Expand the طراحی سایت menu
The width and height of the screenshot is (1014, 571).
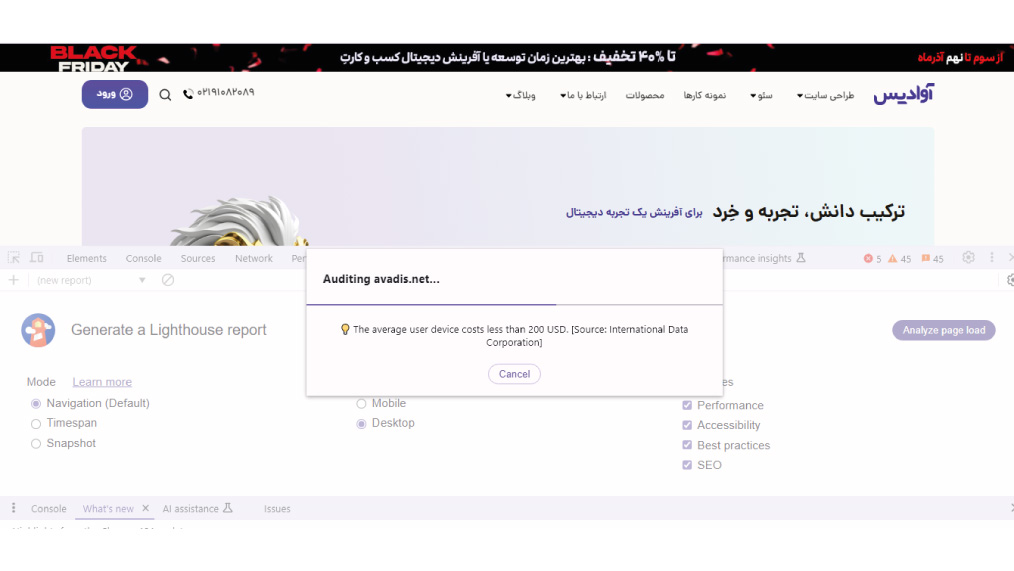click(x=825, y=96)
